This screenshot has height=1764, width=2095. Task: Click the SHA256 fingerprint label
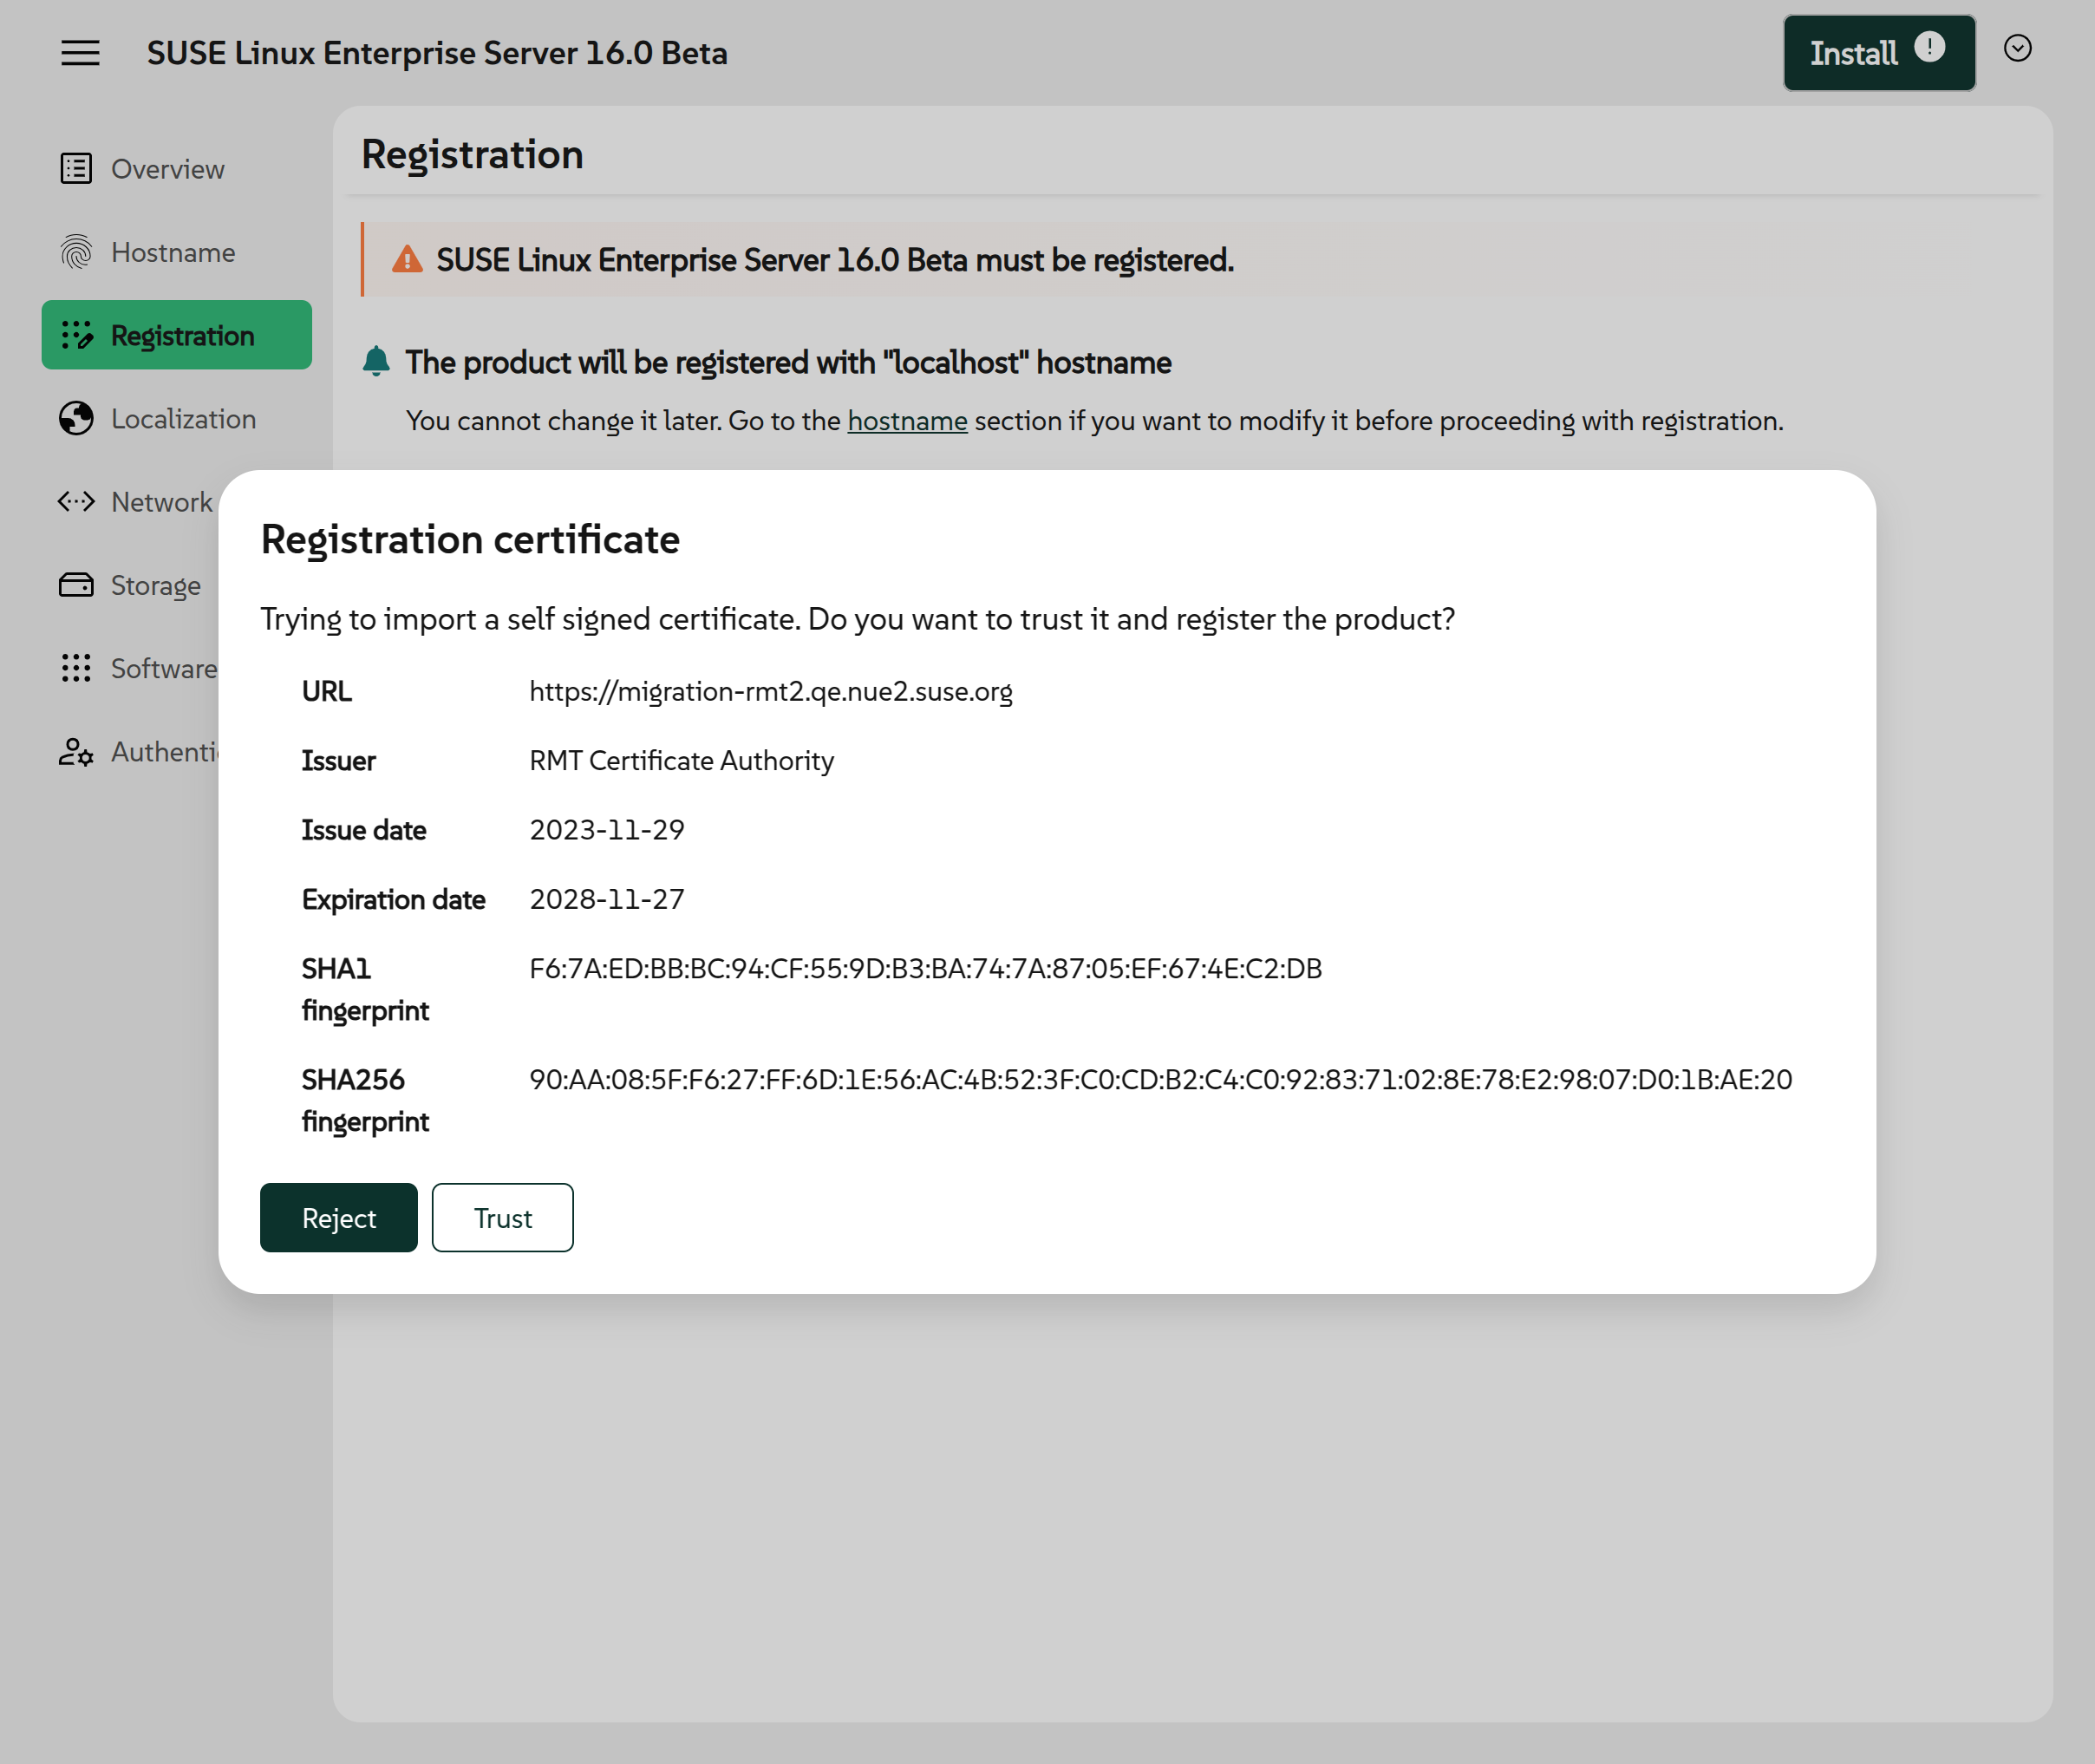(365, 1100)
